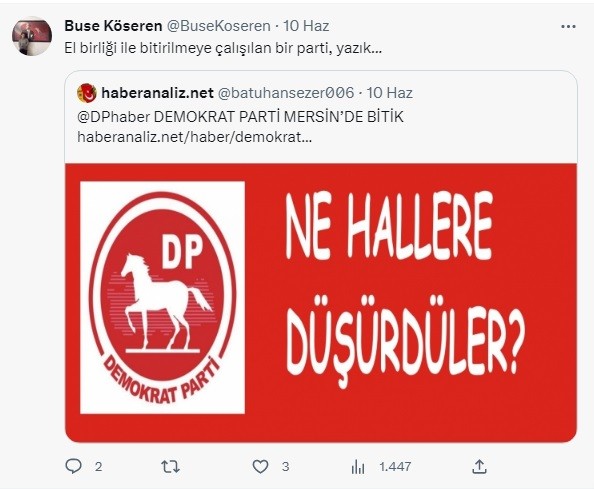Select the main tweet text about parti
594x489 pixels.
pyautogui.click(x=222, y=48)
